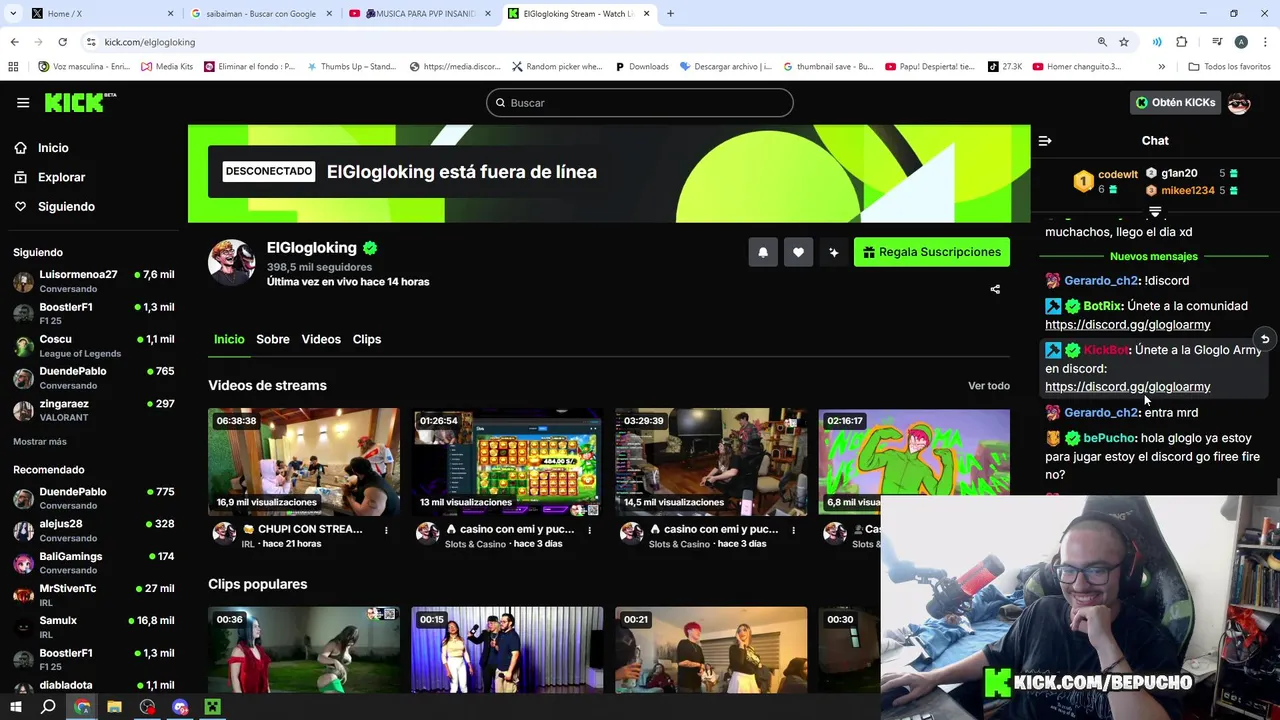Click the sparkle icon button
Viewport: 1280px width, 720px height.
833,252
